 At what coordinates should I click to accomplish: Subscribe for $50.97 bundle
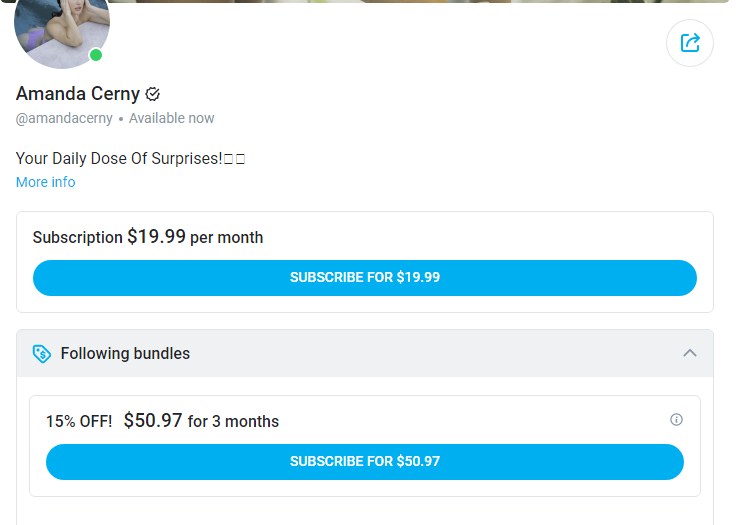pyautogui.click(x=365, y=462)
